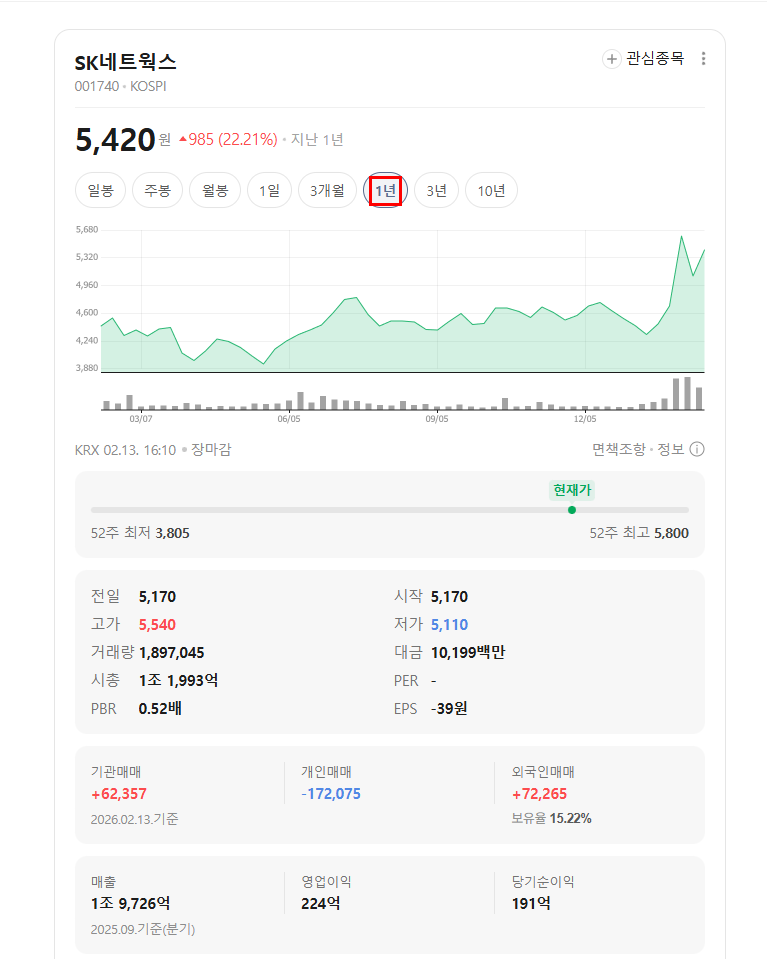
Task: Select the 일봉 chart tab
Action: click(100, 191)
